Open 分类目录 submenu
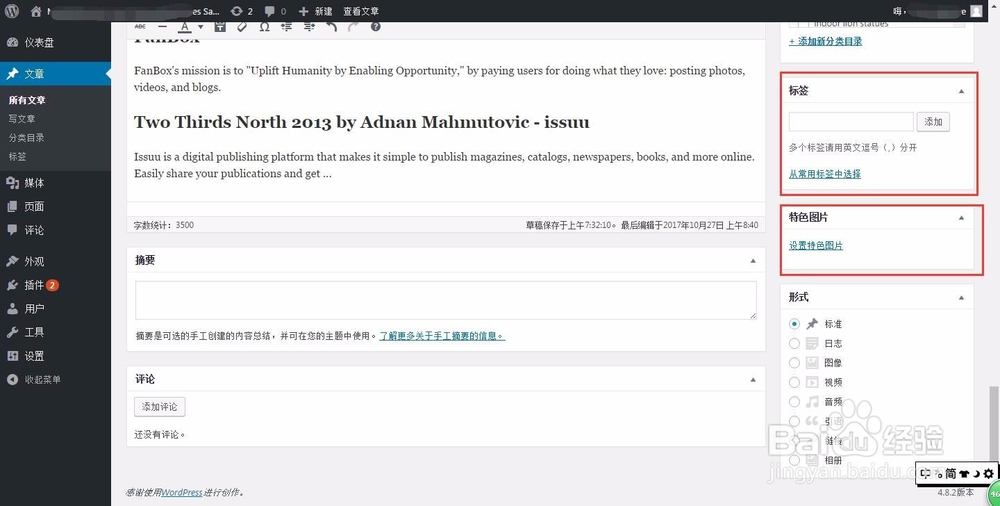This screenshot has height=506, width=1000. [26, 138]
